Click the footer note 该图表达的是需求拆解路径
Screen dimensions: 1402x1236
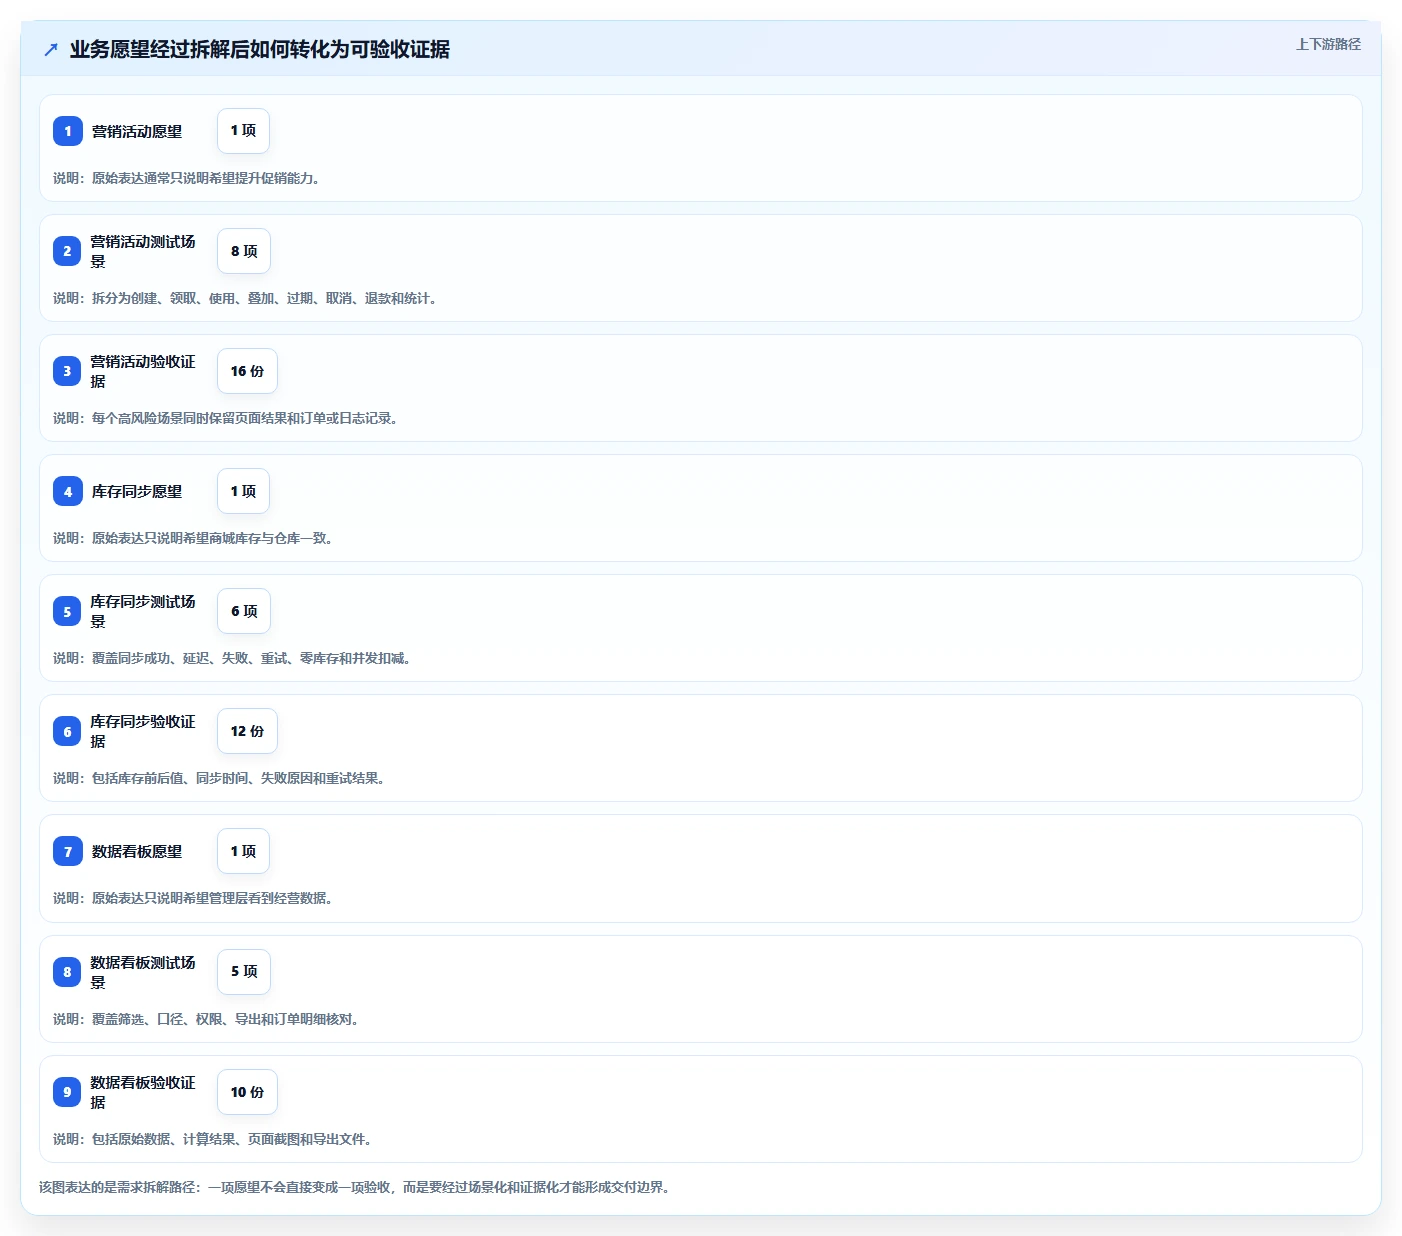click(x=354, y=1187)
